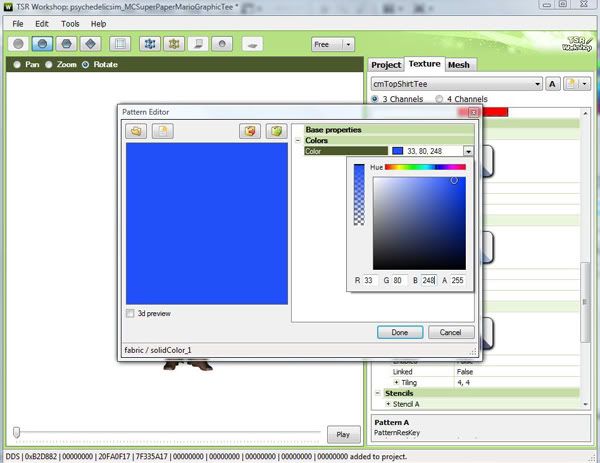Click the green export icon in Pattern Editor
Screen dimensions: 600x463
(x=276, y=131)
